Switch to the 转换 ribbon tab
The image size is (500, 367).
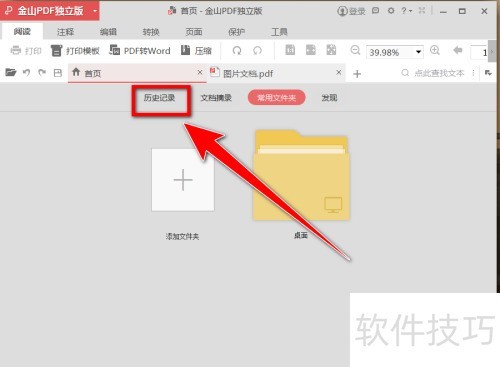(x=151, y=32)
